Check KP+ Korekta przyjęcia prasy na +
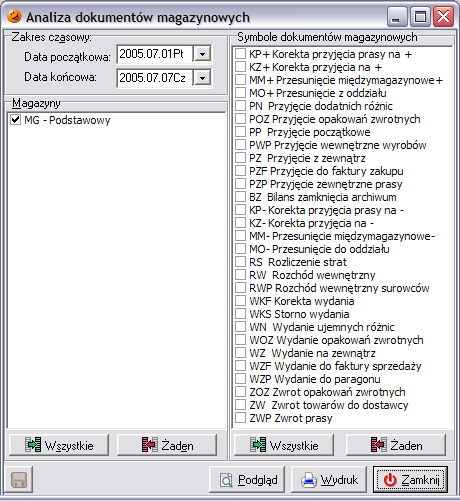The width and height of the screenshot is (460, 501). (240, 54)
